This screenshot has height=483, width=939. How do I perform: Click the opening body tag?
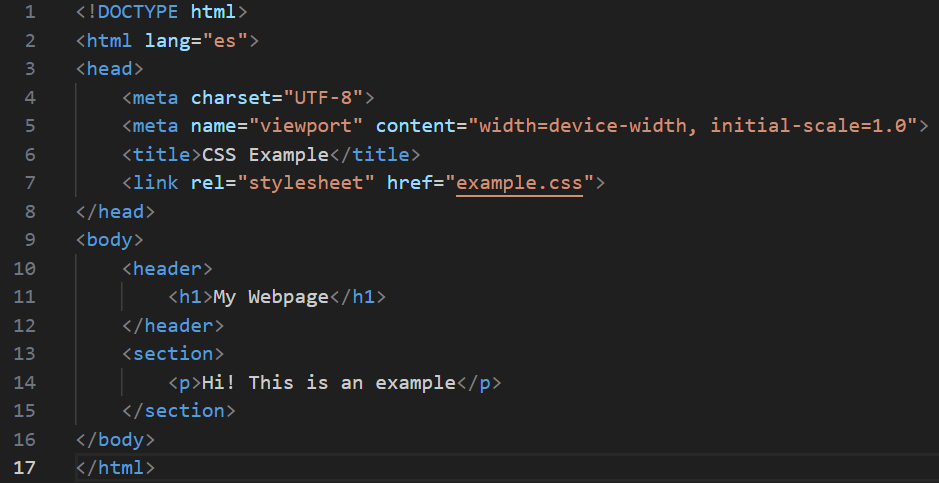(110, 239)
